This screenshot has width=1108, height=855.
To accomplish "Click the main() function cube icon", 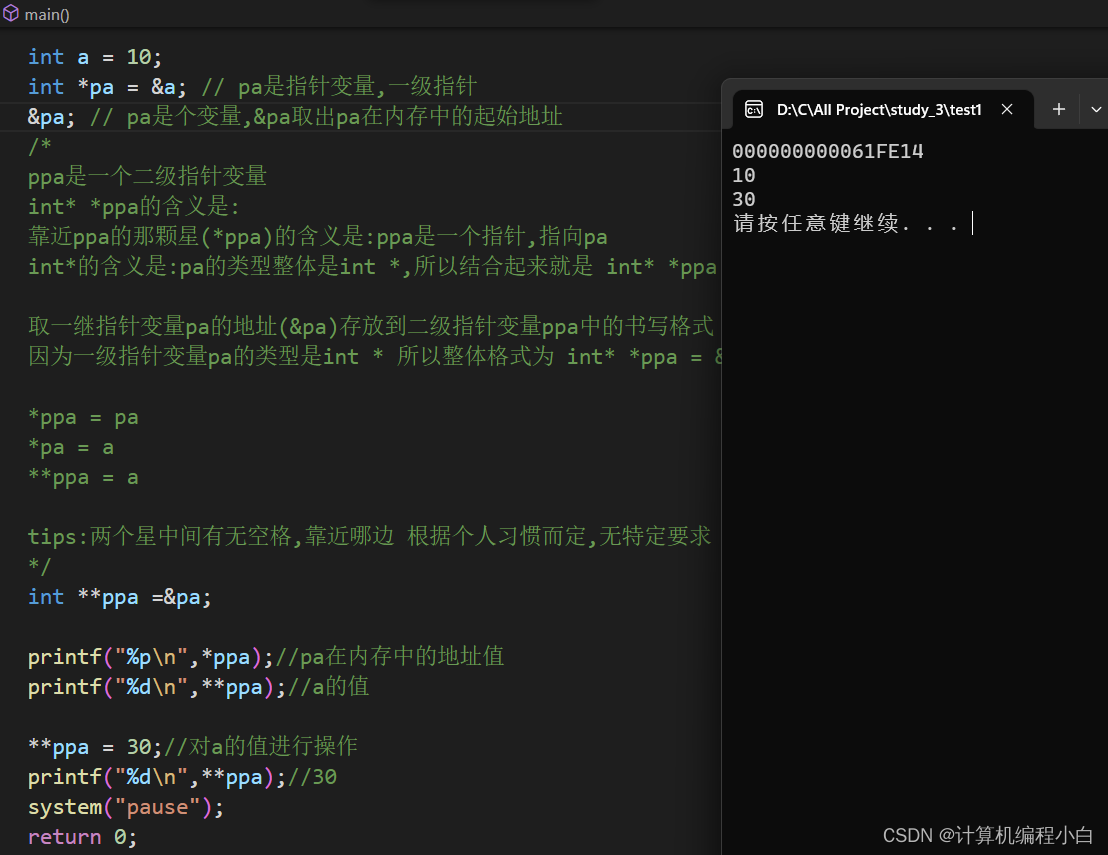I will click(11, 13).
